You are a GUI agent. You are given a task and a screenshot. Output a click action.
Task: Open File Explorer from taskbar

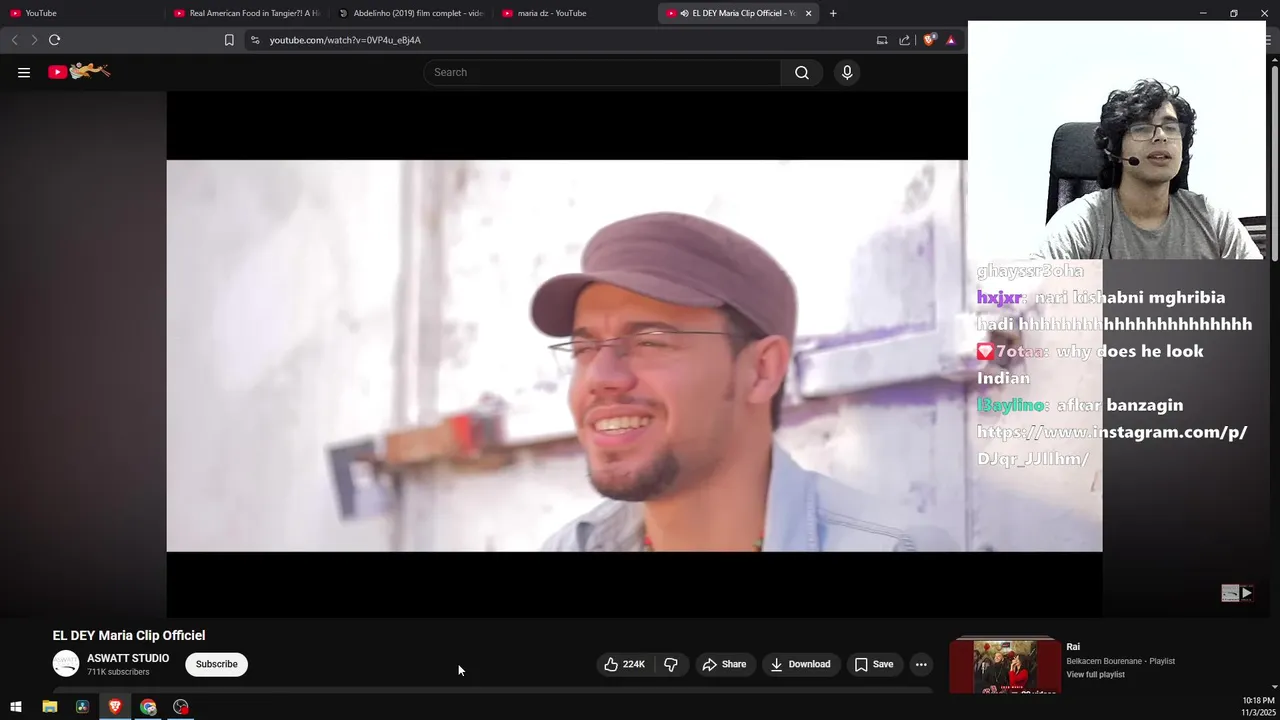(49, 707)
